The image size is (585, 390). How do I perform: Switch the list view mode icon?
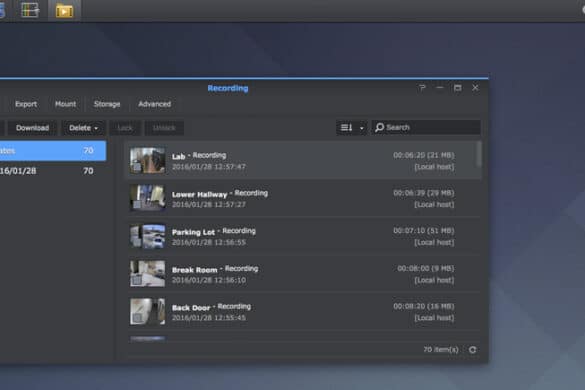pos(346,128)
